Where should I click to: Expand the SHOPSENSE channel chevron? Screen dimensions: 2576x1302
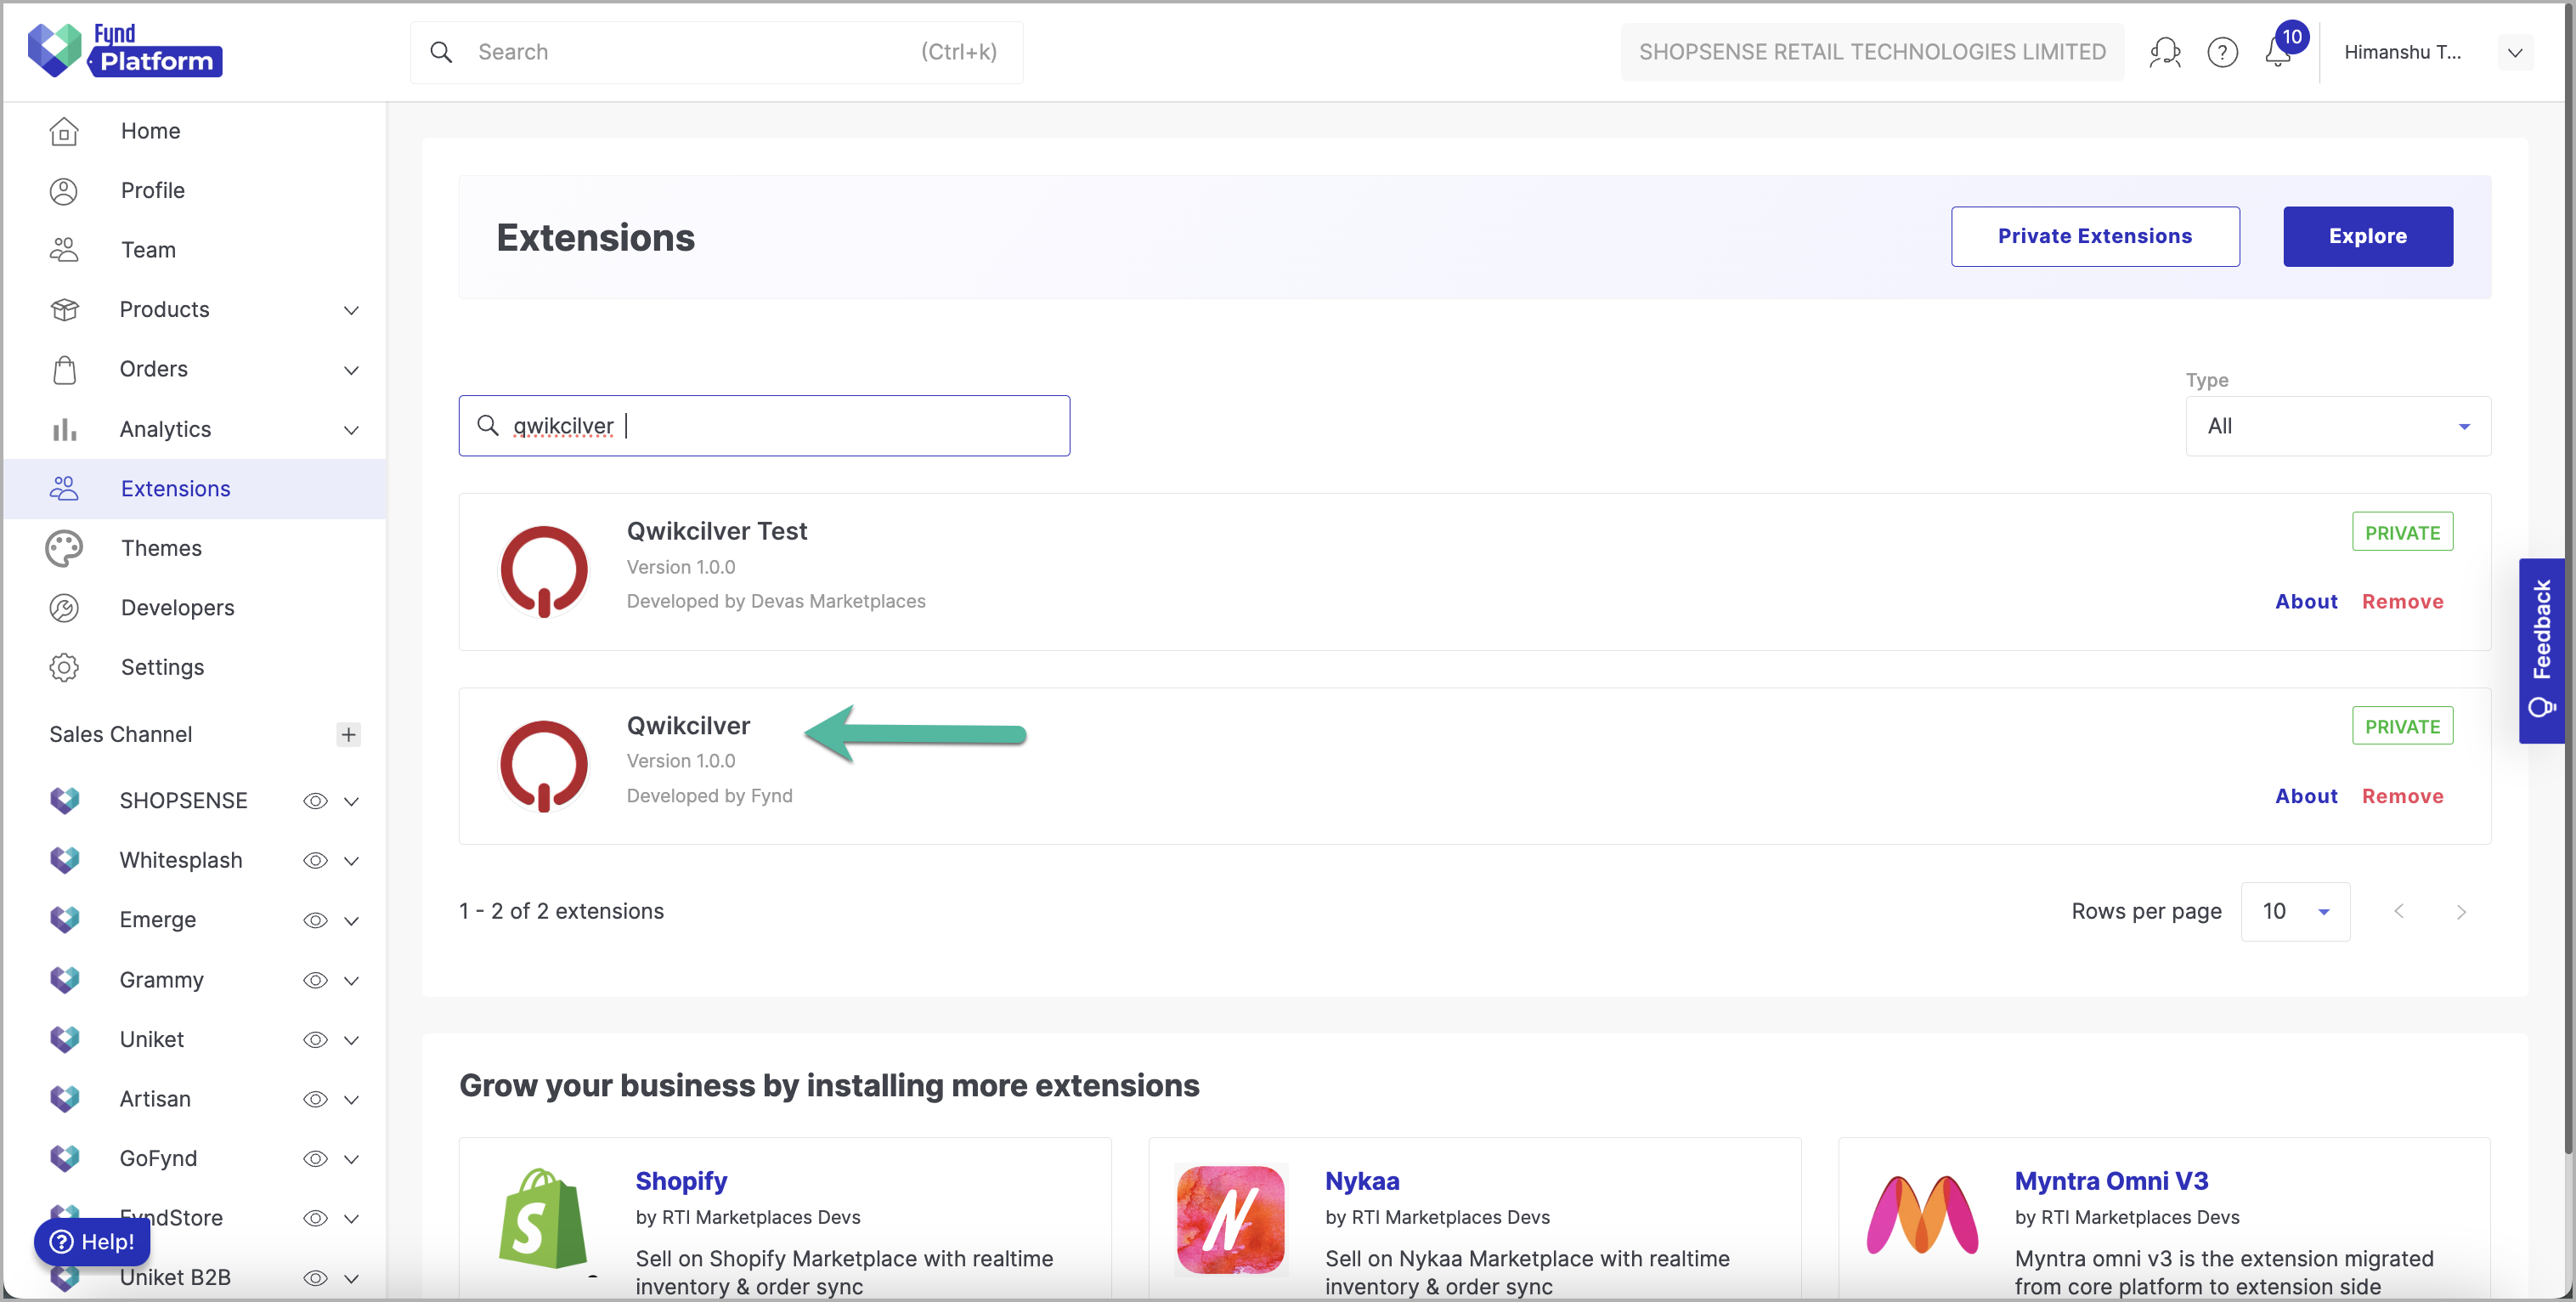point(351,801)
